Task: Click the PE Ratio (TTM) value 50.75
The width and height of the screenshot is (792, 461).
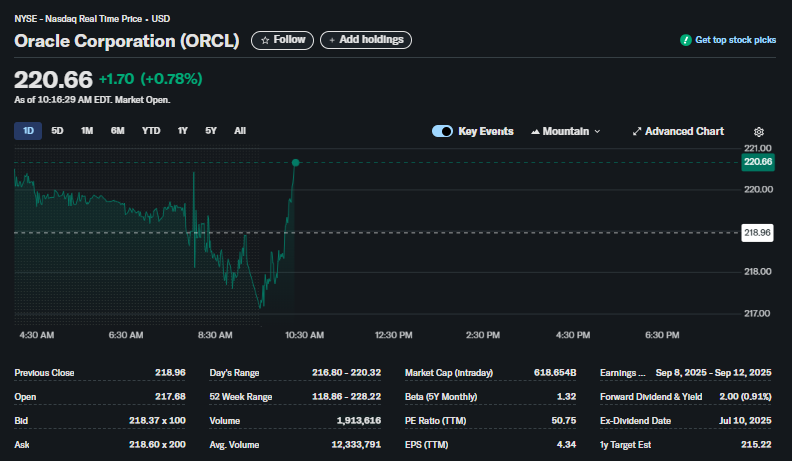Action: (564, 421)
